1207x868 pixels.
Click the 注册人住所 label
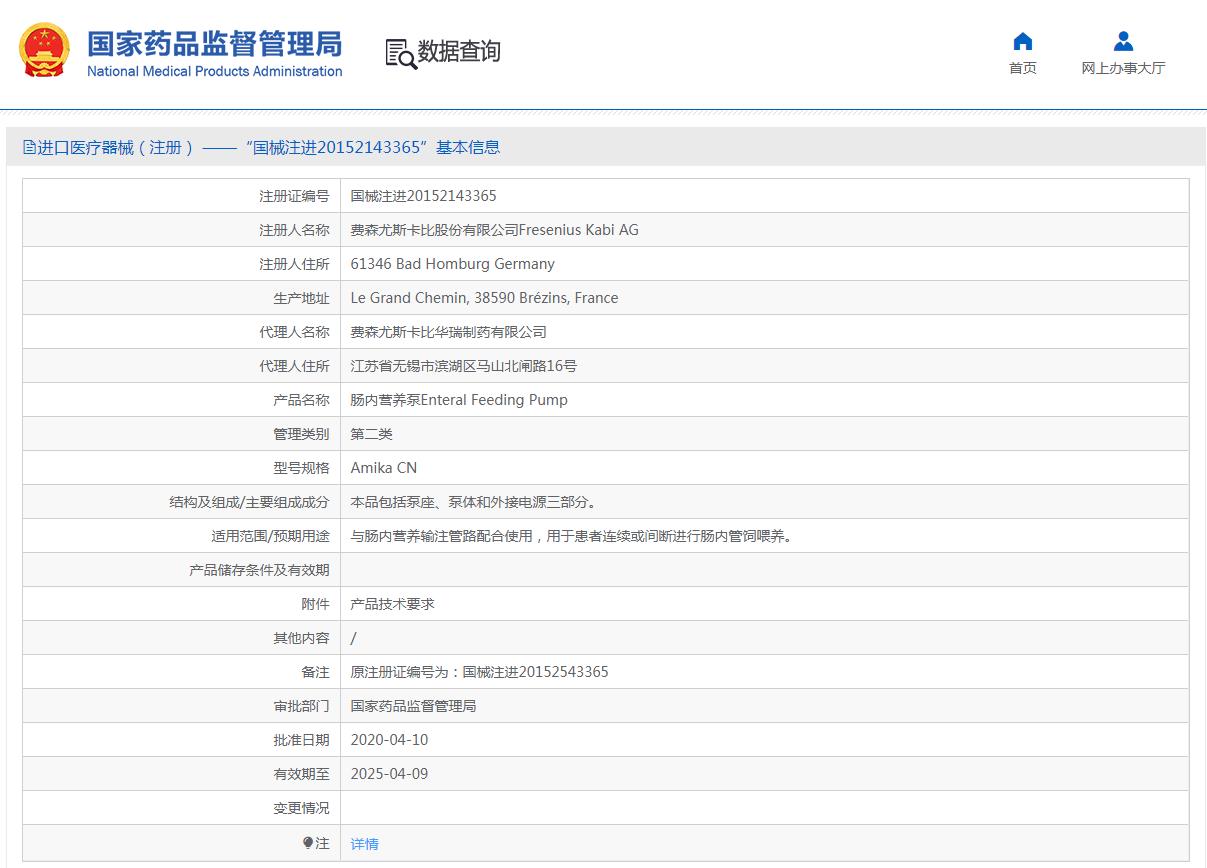294,264
